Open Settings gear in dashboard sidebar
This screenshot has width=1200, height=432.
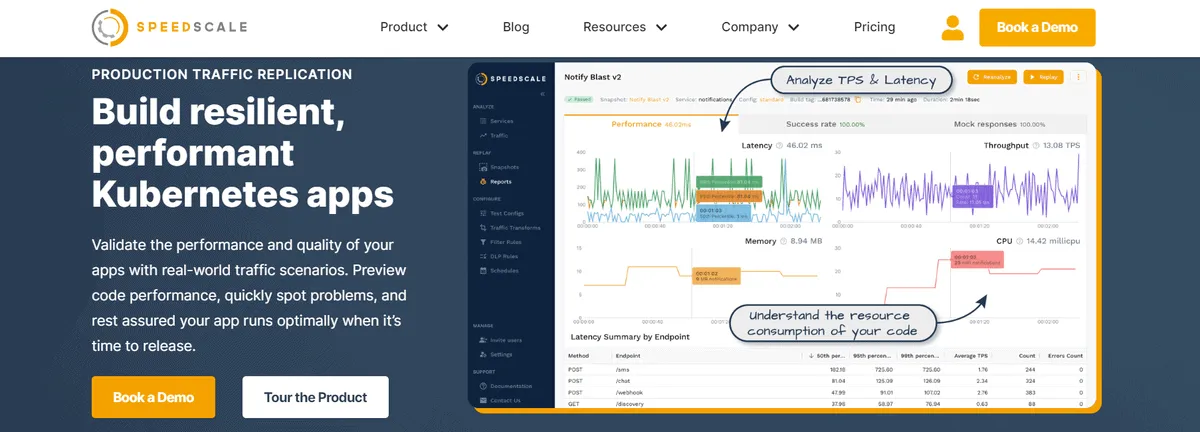point(483,355)
